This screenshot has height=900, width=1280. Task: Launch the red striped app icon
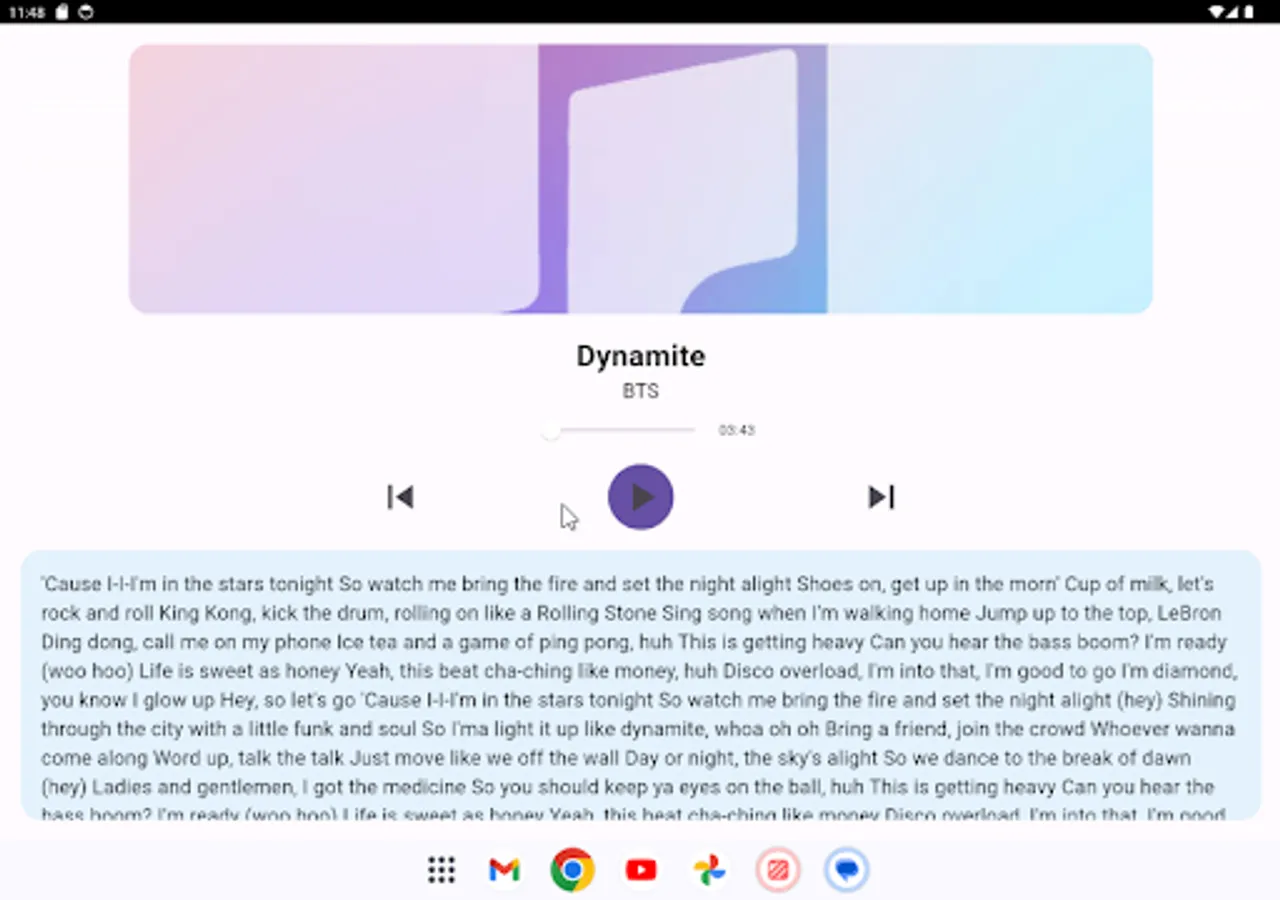coord(777,869)
